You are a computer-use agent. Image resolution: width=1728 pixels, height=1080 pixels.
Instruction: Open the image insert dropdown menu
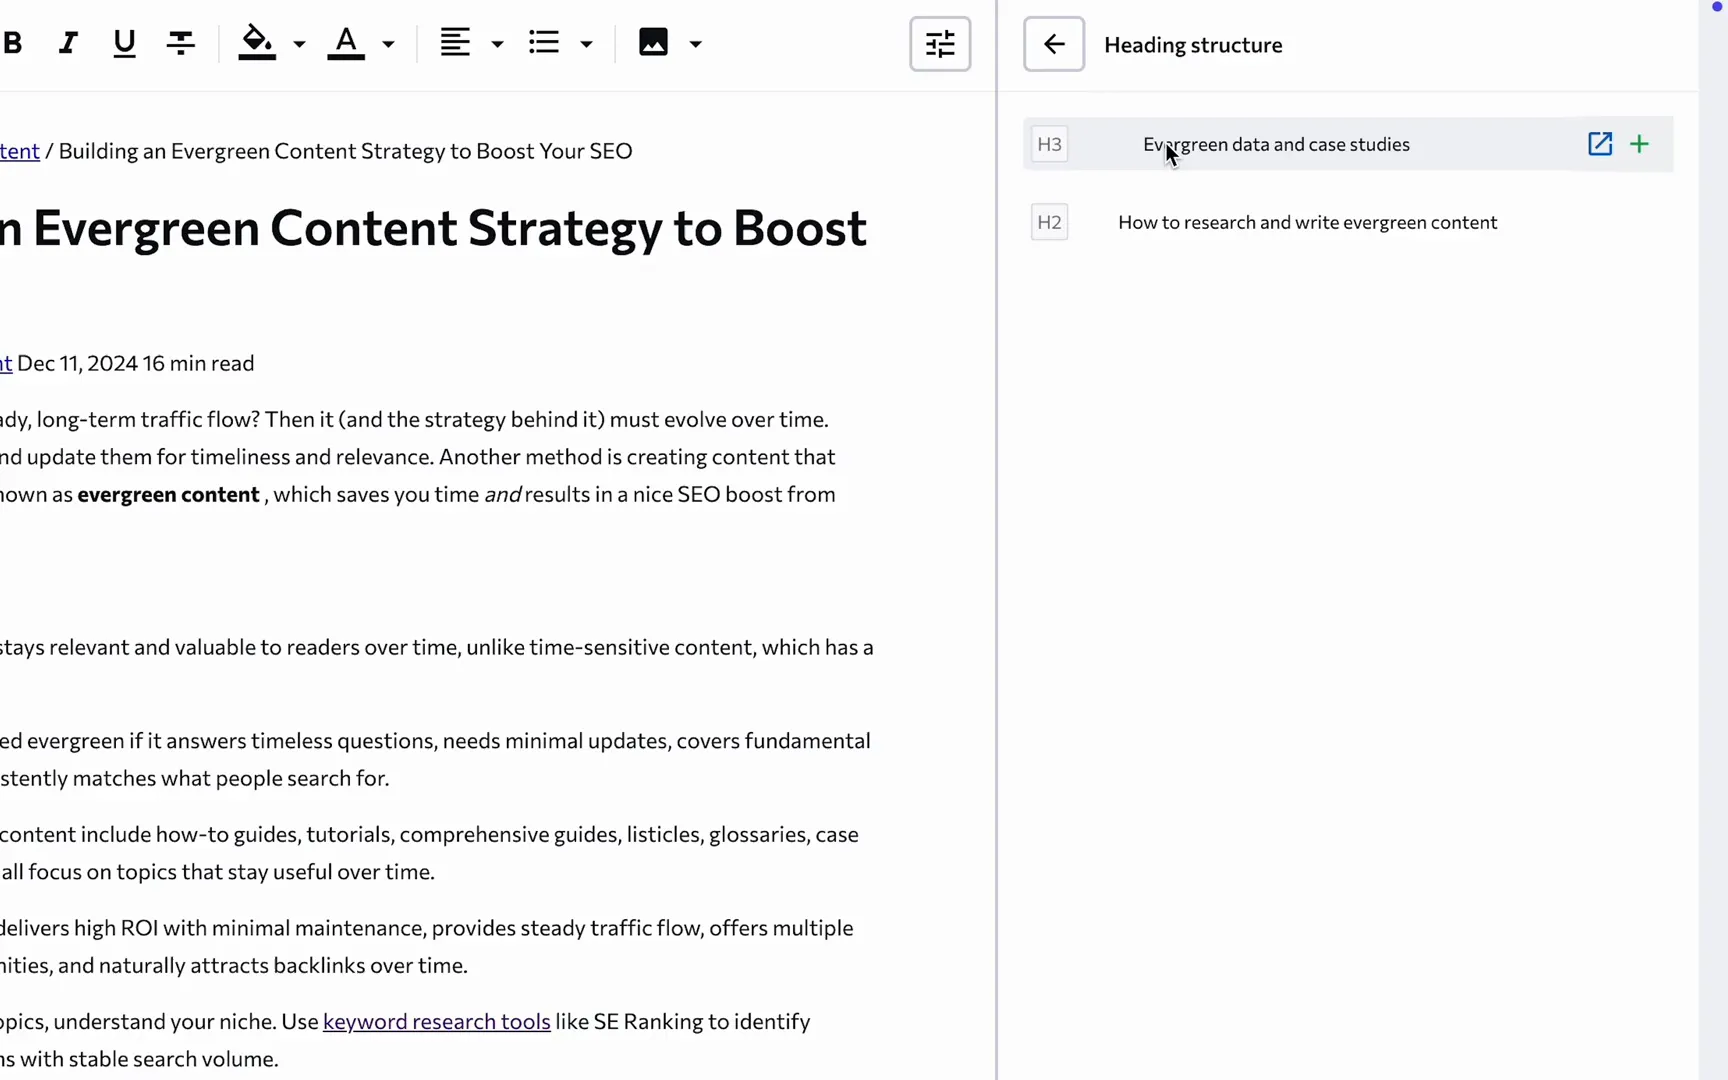[697, 44]
